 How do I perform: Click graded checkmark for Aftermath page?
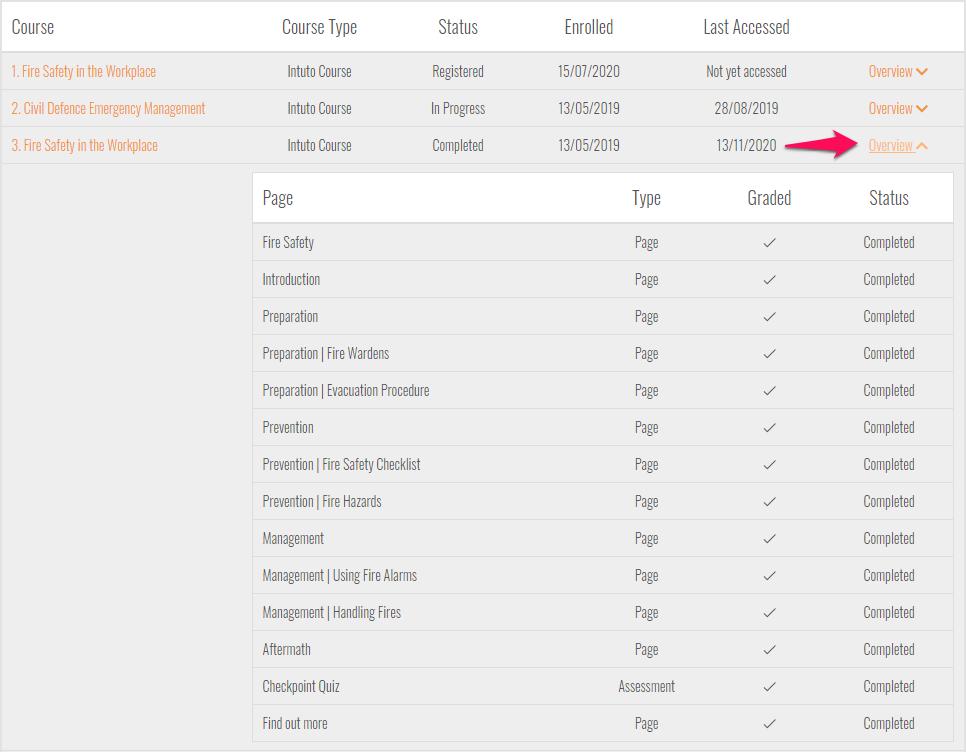coord(769,650)
